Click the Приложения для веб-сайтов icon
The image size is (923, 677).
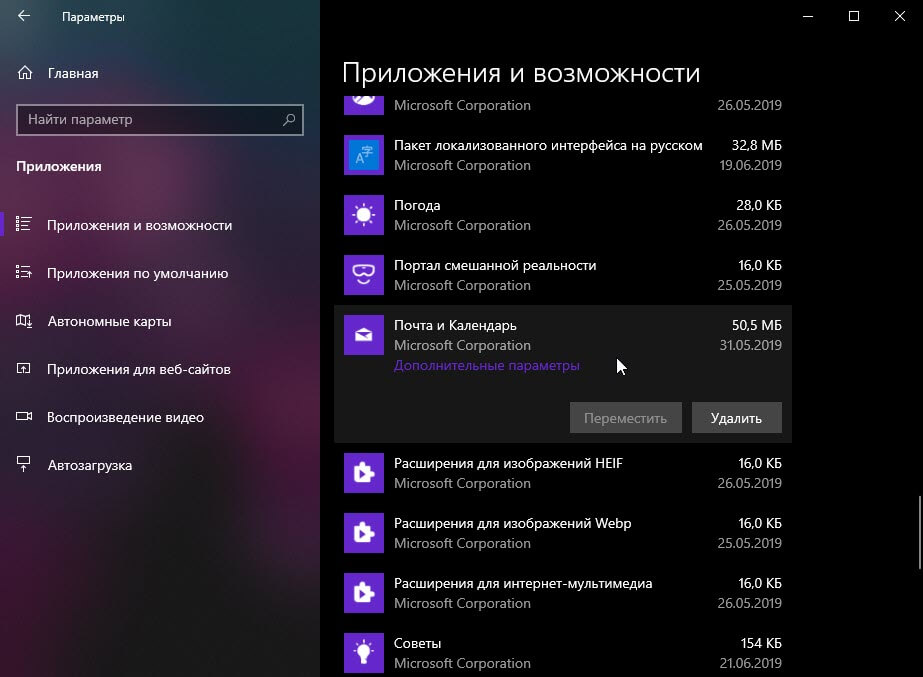(x=24, y=369)
